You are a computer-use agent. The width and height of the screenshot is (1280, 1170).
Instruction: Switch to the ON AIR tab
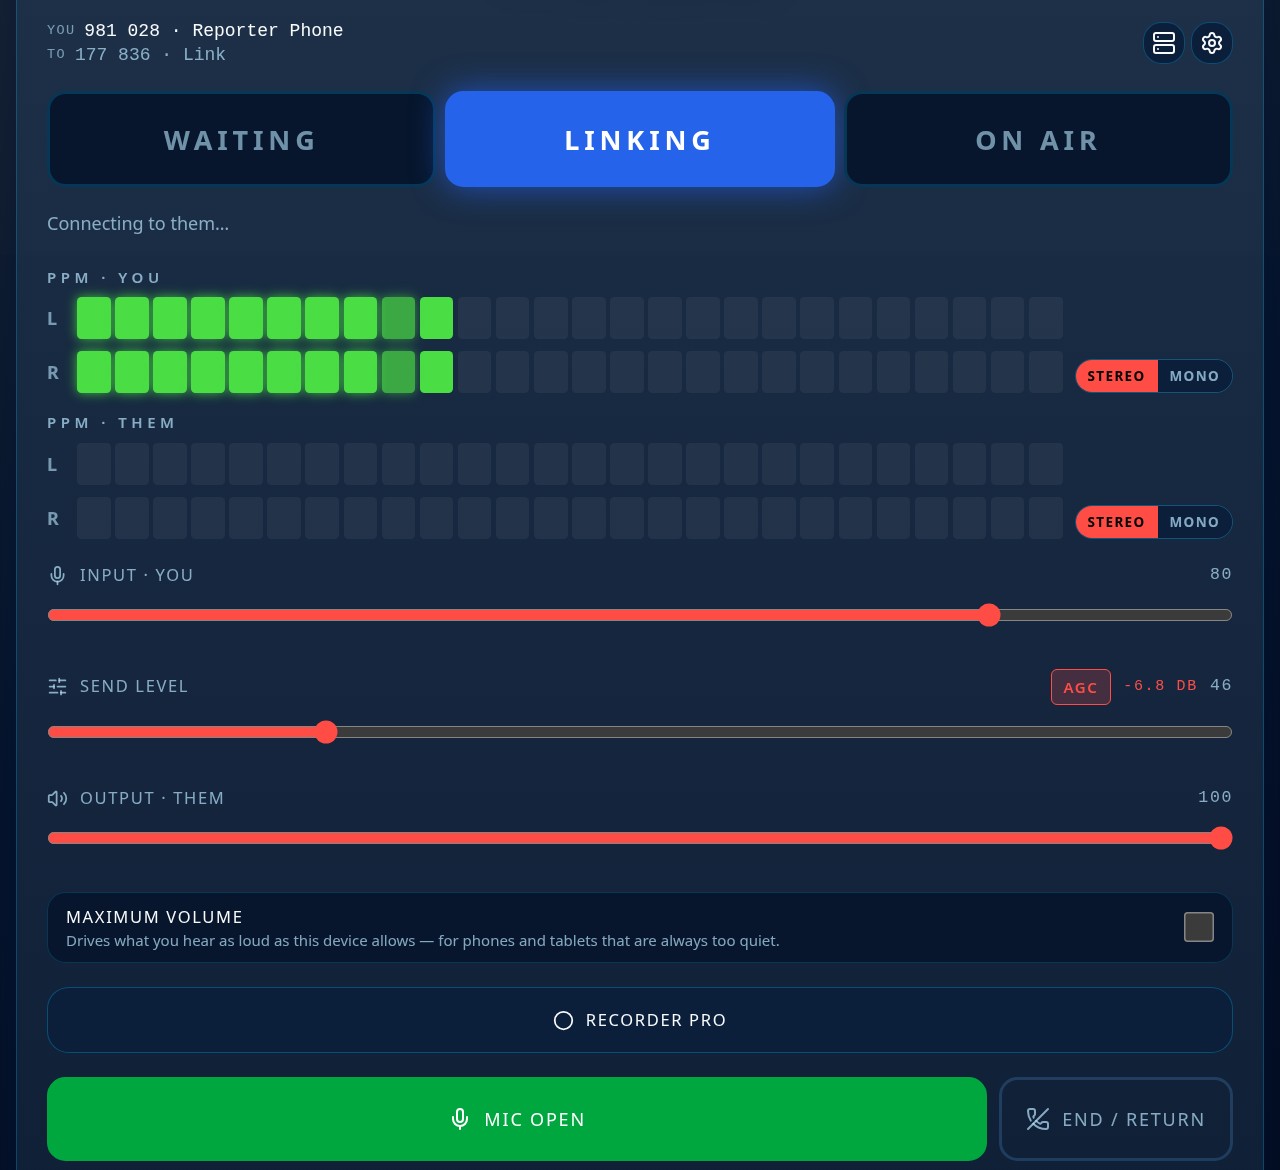(x=1038, y=139)
